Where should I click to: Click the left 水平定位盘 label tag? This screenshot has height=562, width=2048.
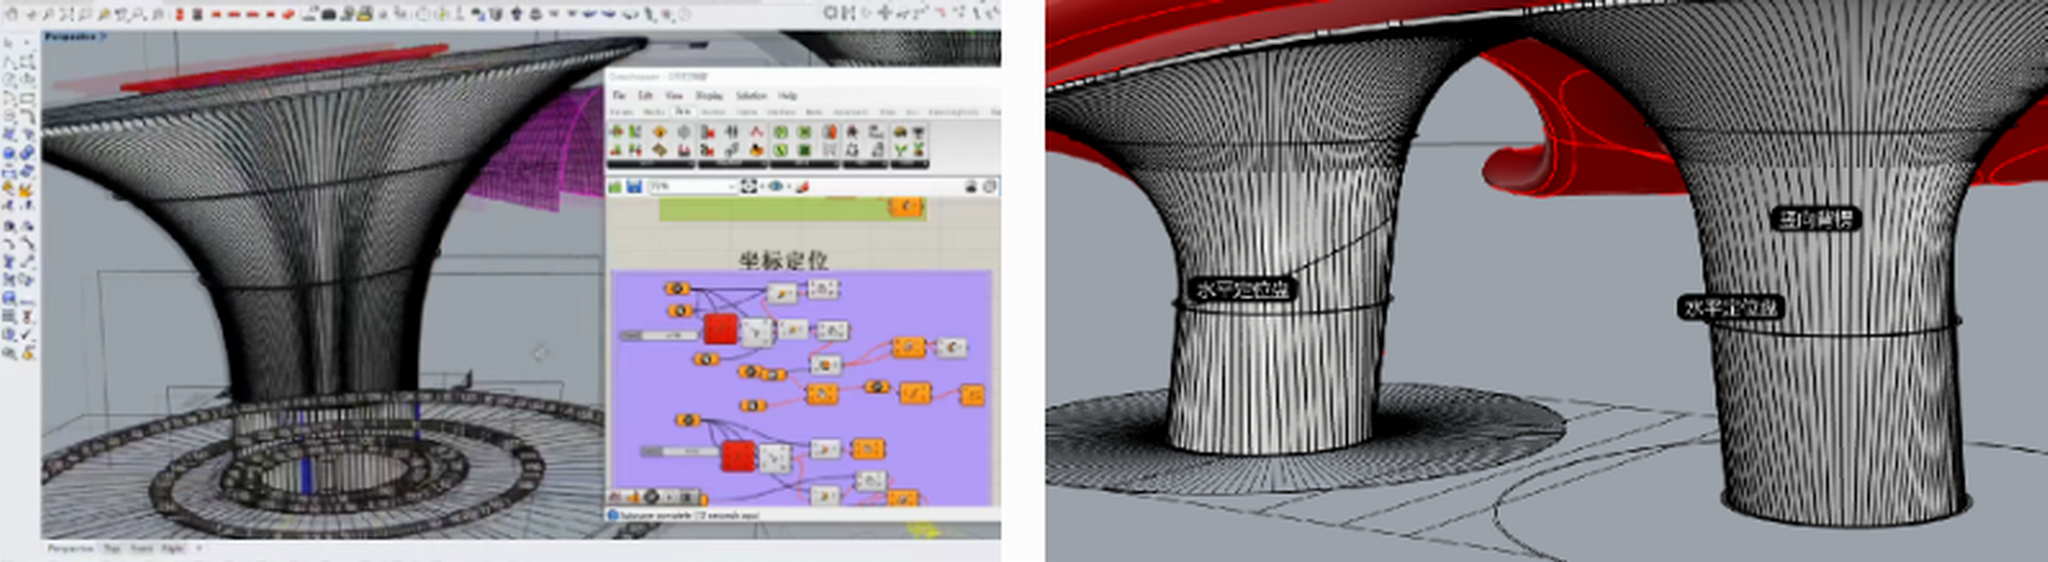coord(1243,290)
